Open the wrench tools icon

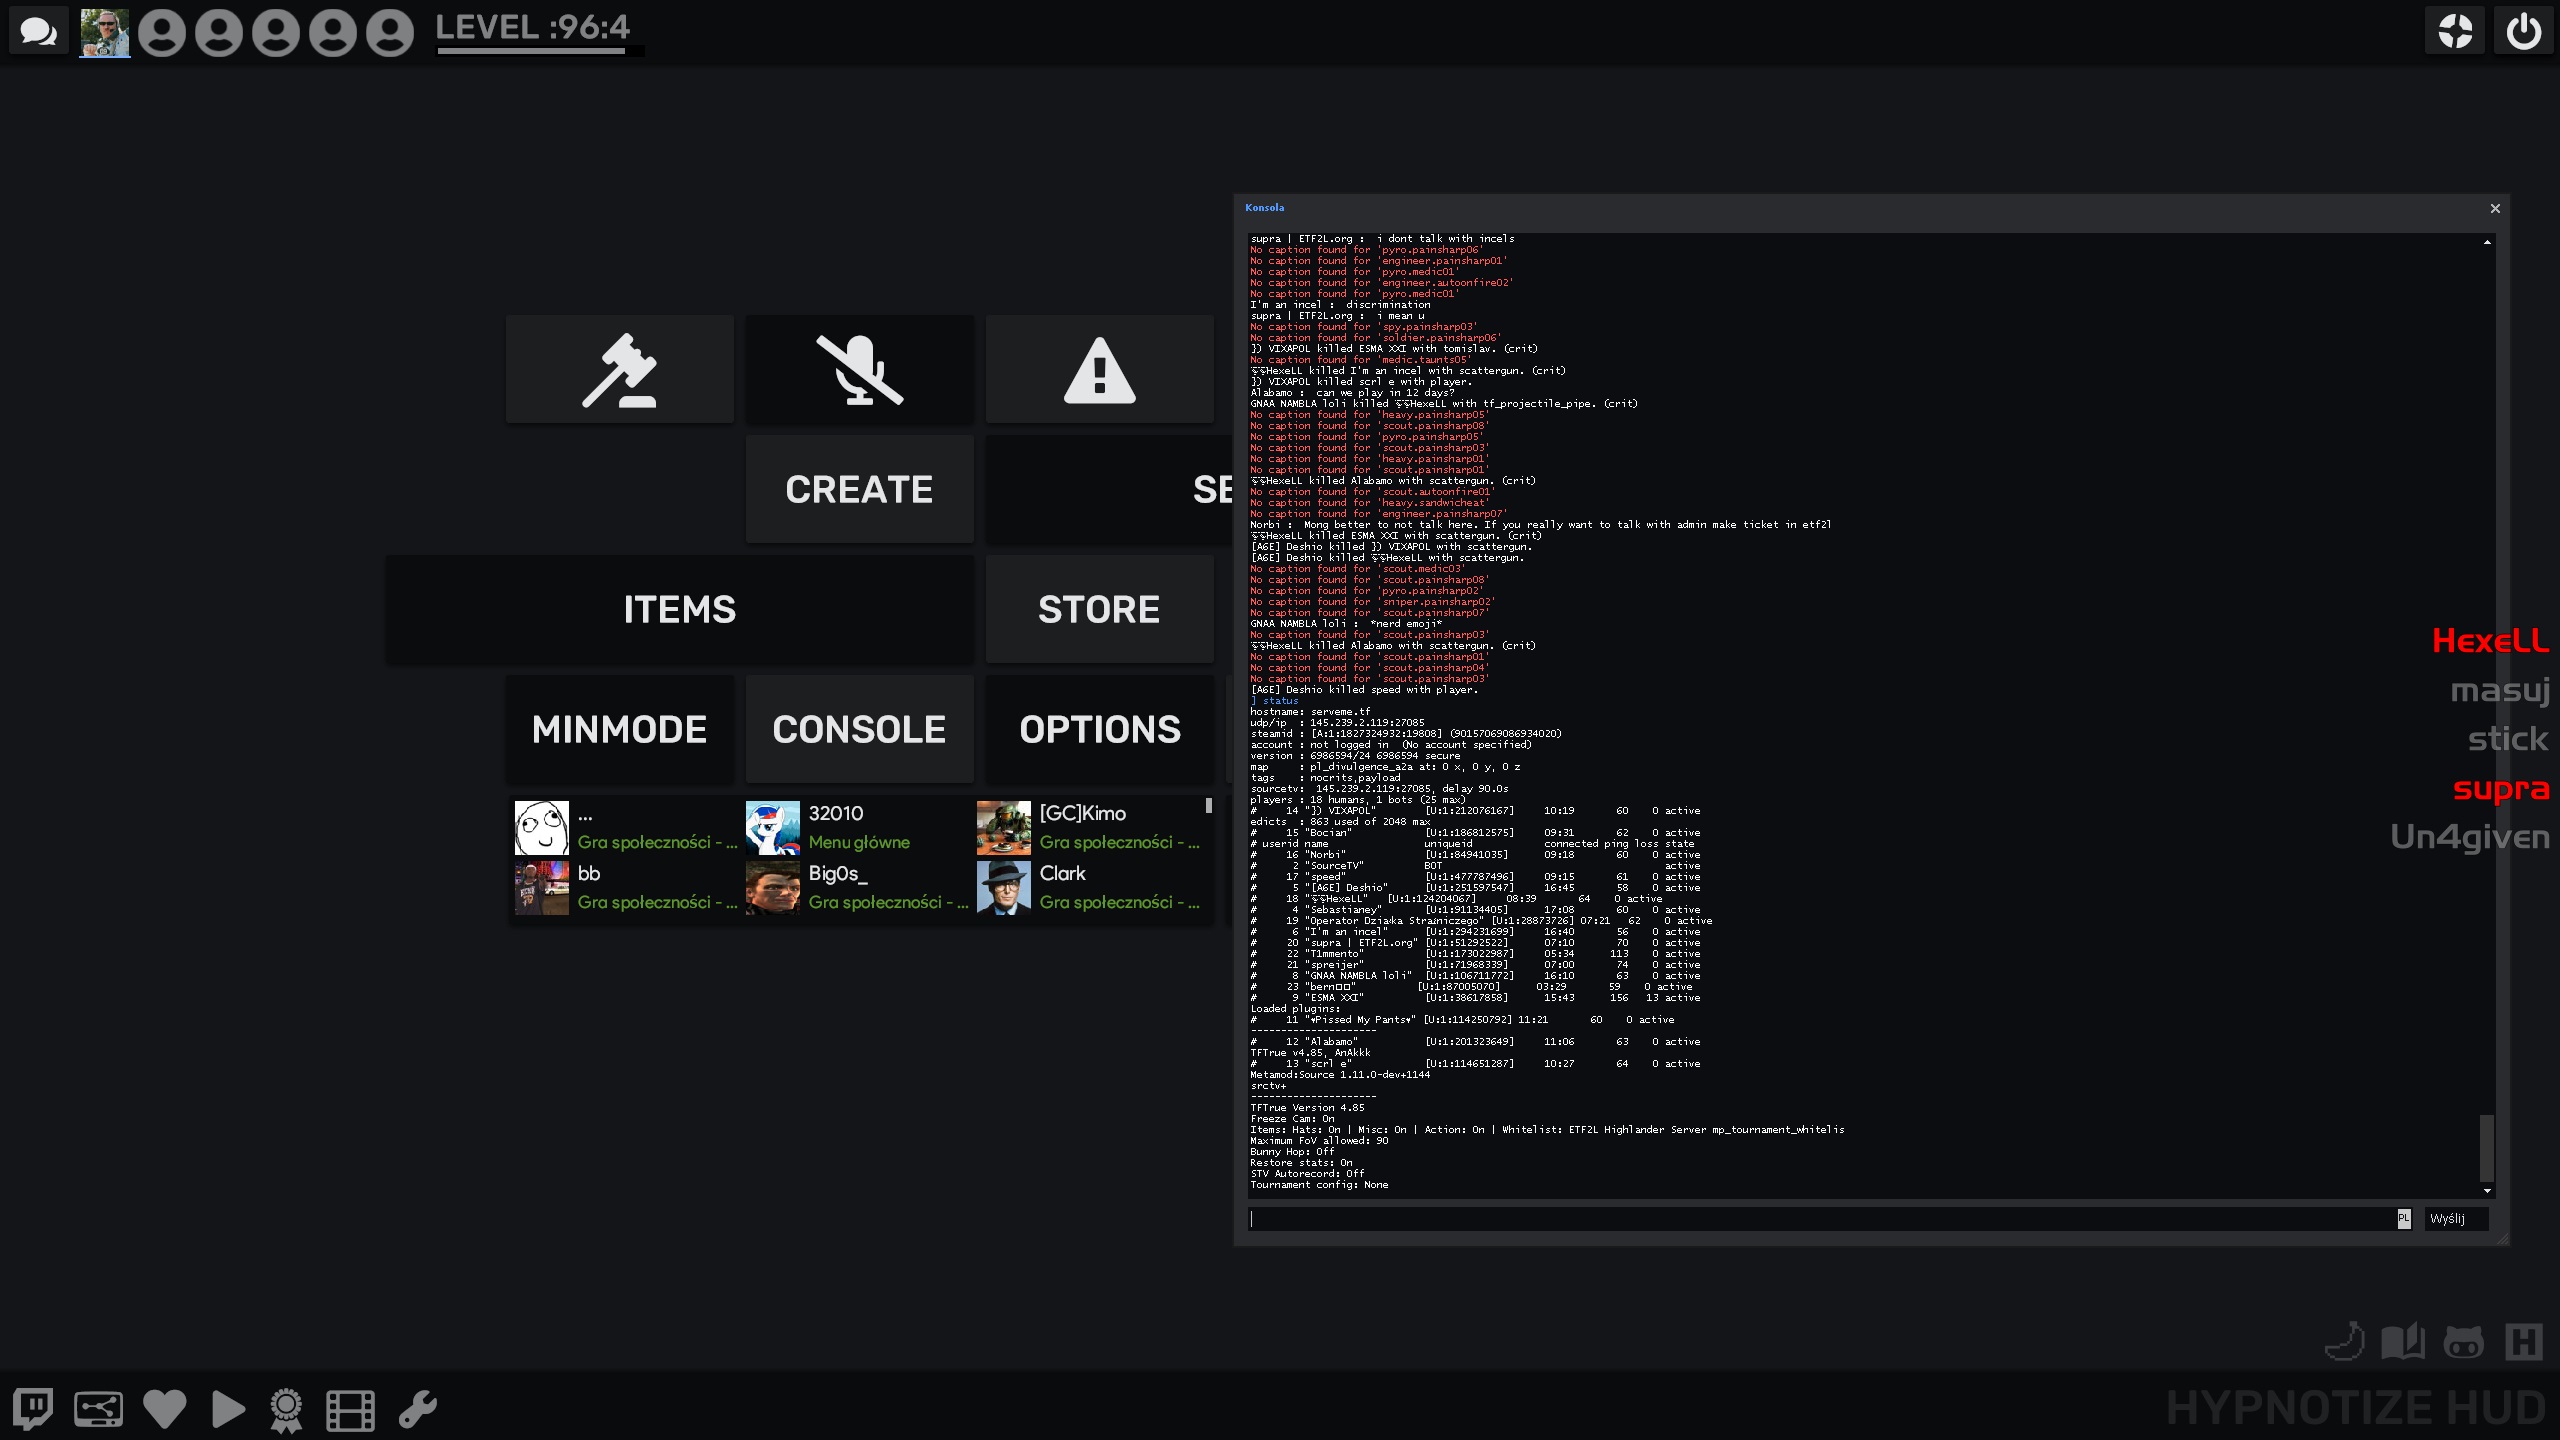418,1409
